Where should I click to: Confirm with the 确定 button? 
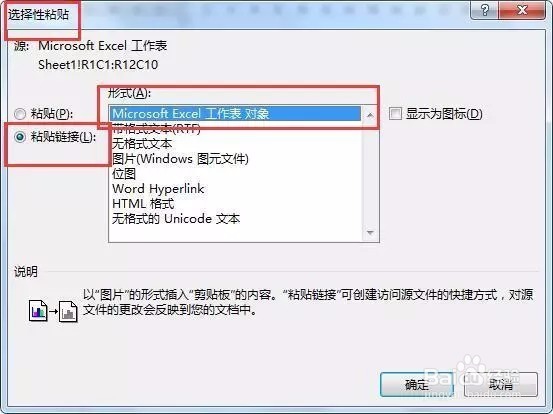[417, 384]
